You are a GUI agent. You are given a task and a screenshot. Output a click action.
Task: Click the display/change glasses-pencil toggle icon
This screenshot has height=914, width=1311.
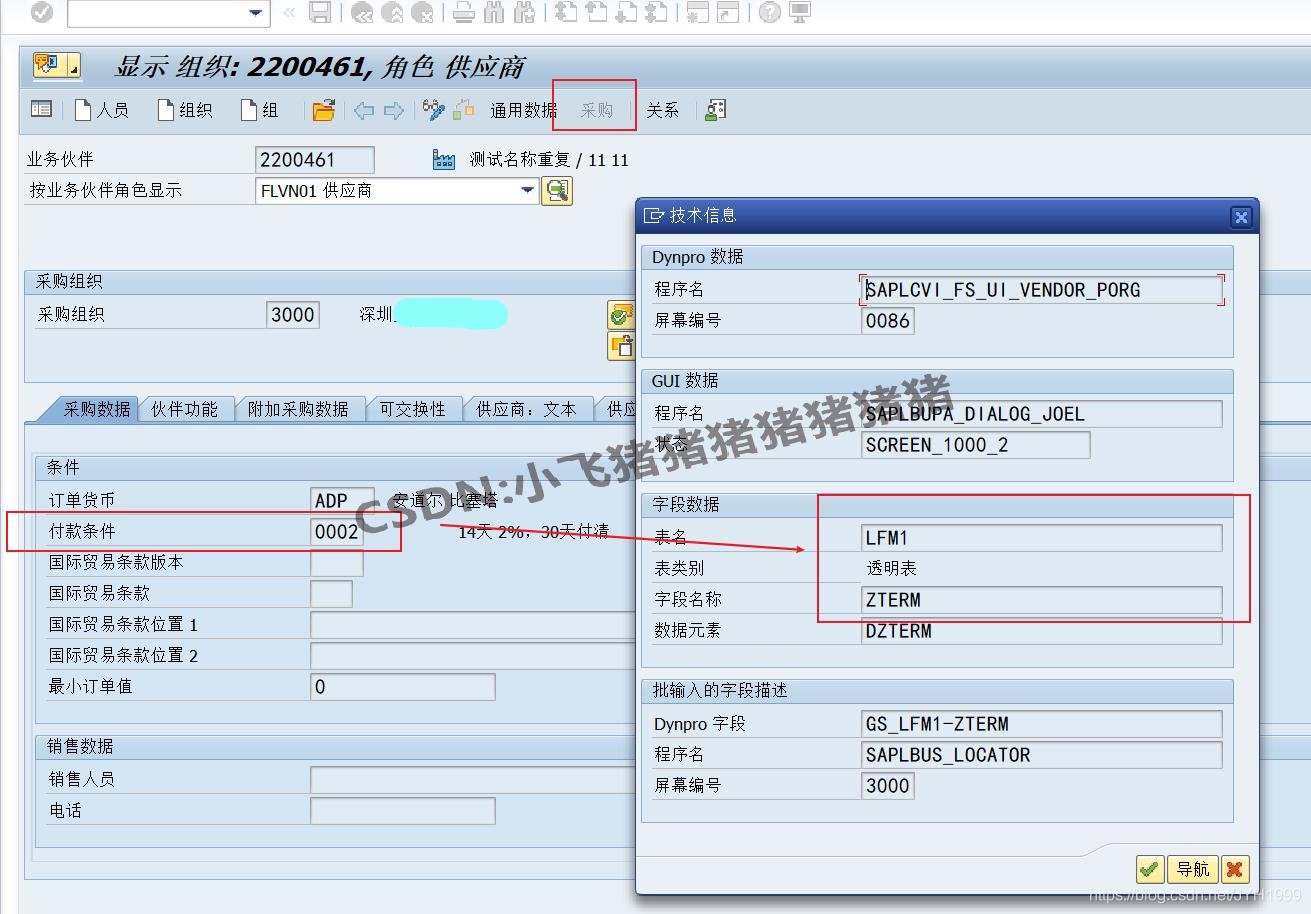[433, 110]
